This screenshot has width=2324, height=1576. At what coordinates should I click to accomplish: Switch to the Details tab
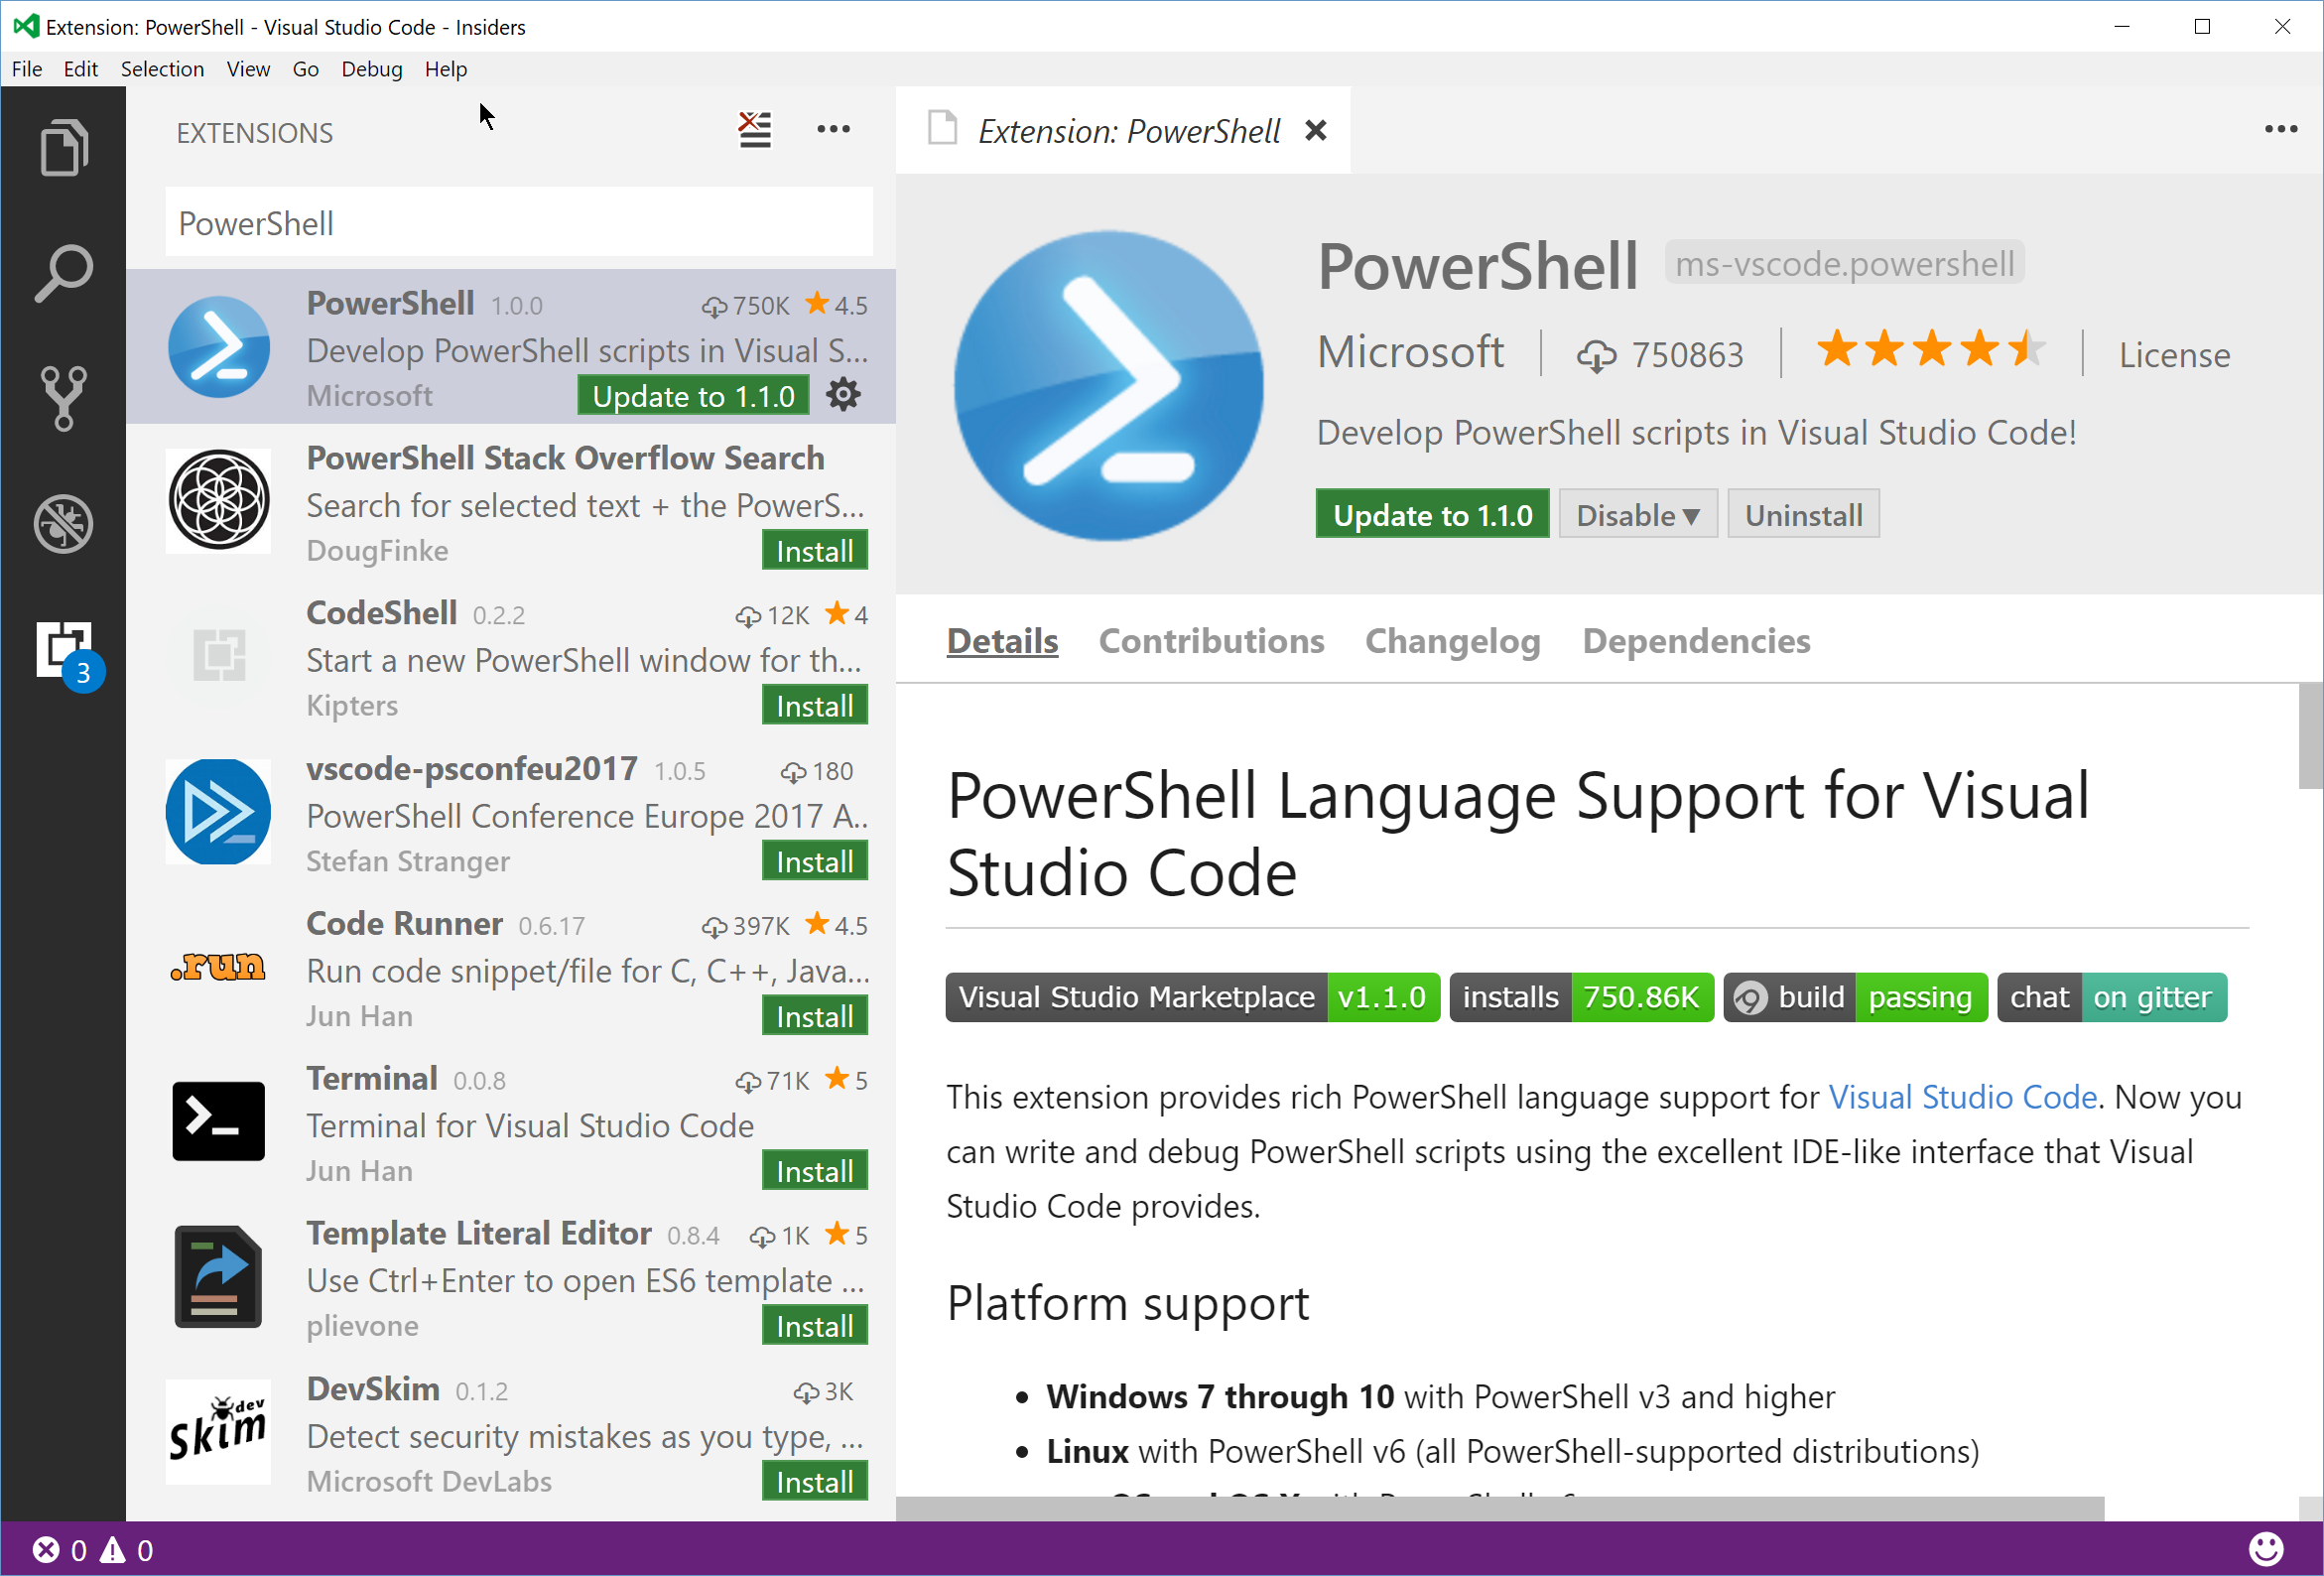tap(1002, 641)
